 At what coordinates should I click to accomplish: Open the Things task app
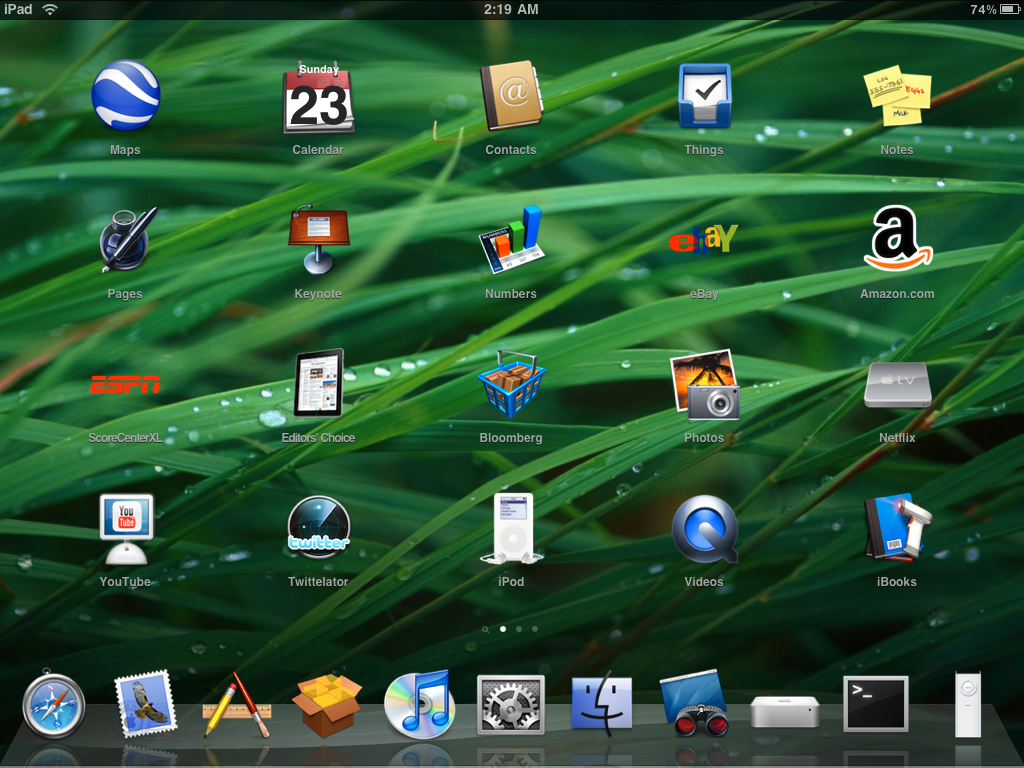(x=704, y=95)
